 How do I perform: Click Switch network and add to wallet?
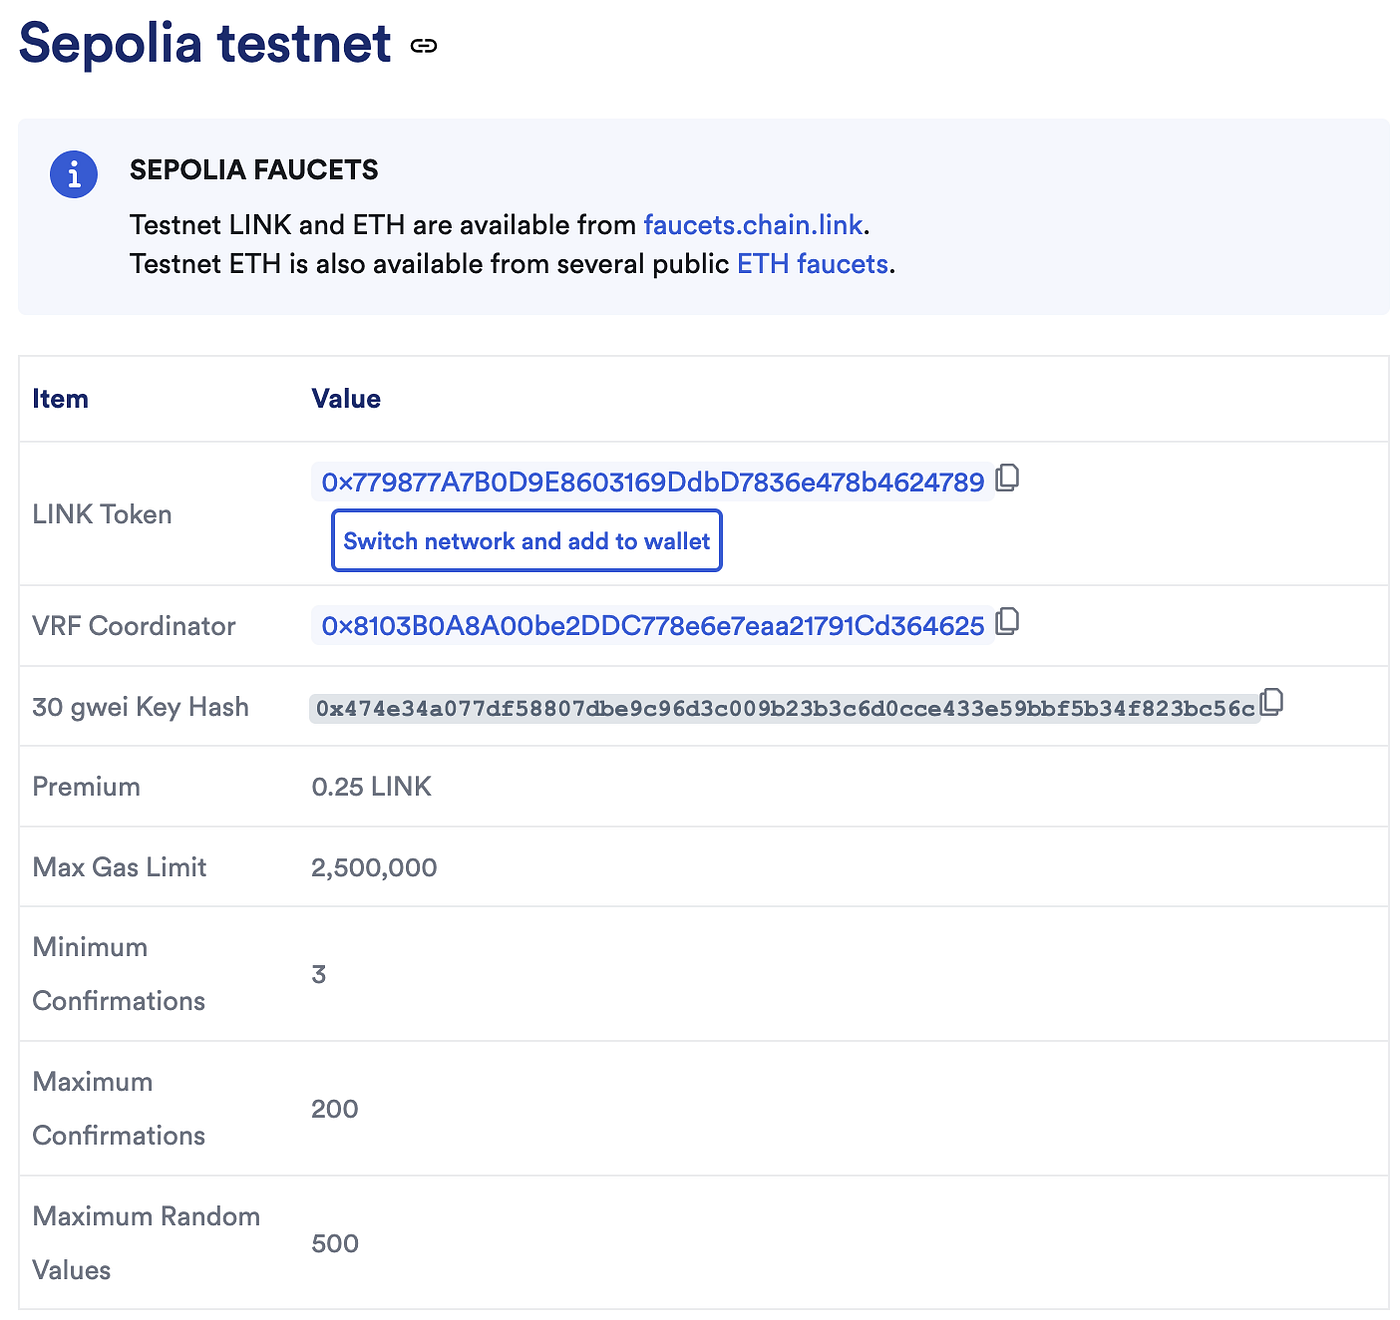pos(527,541)
